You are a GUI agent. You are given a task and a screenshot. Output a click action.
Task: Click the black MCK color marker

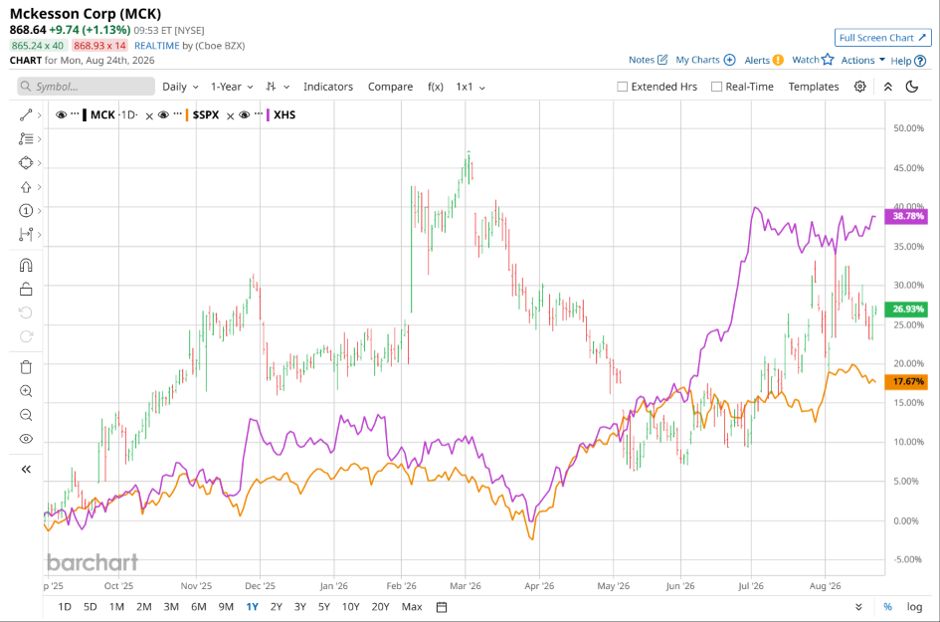pos(85,115)
